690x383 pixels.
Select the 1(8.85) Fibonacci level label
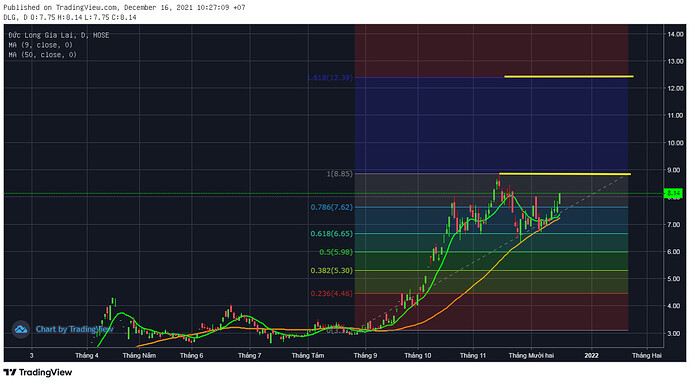(x=339, y=174)
